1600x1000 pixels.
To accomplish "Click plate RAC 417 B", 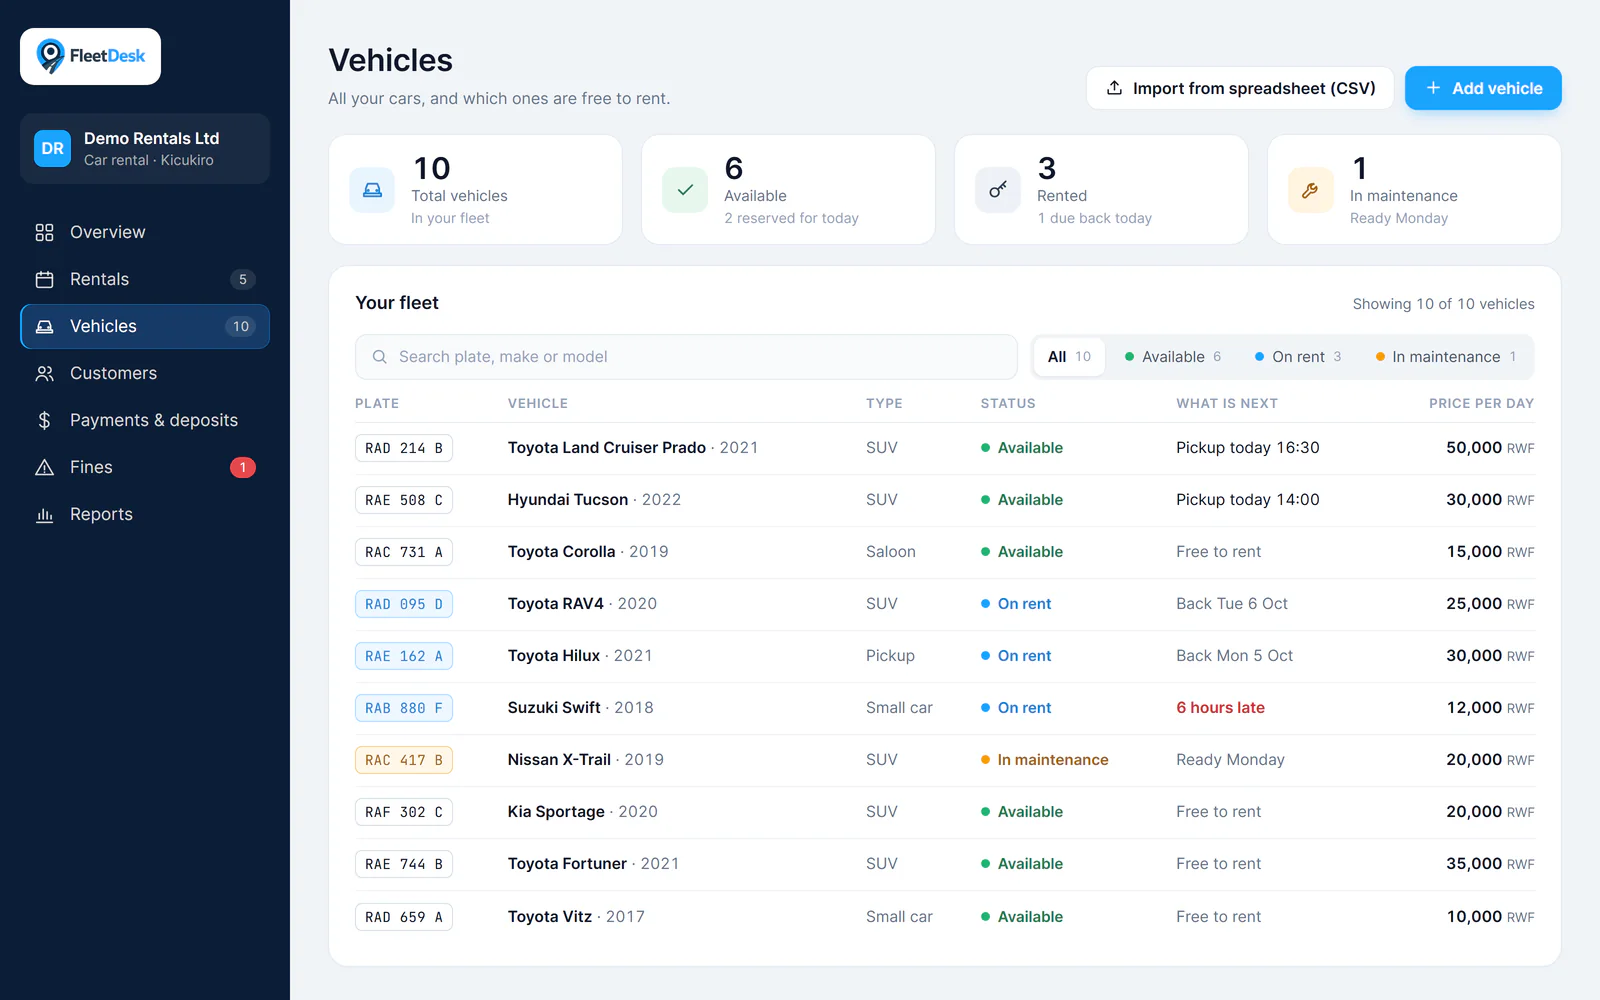I will (404, 760).
